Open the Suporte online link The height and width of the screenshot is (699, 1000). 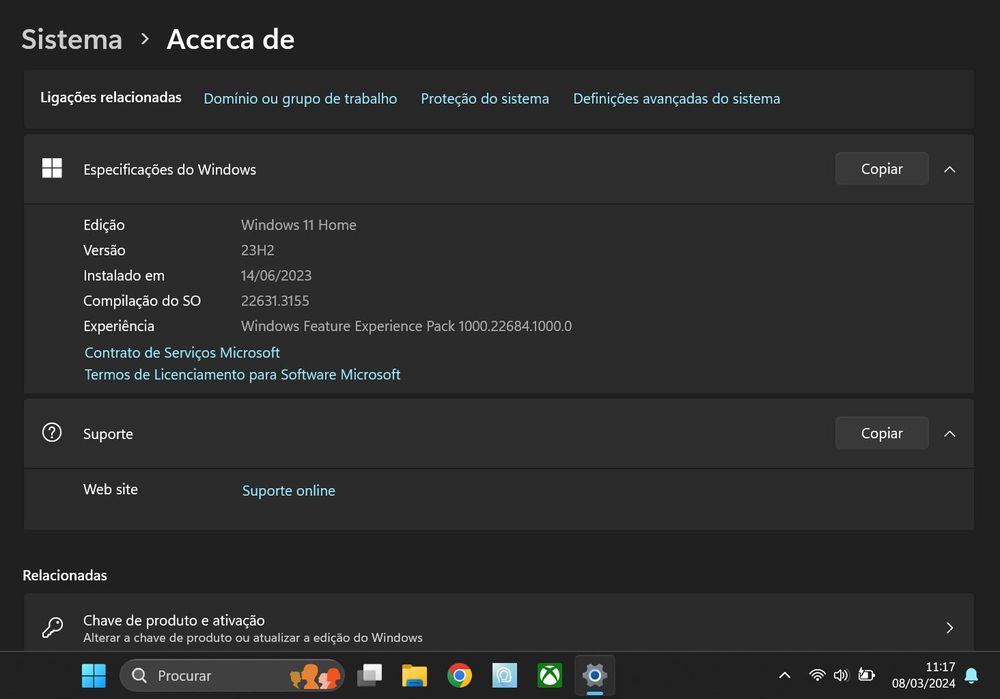[x=288, y=490]
